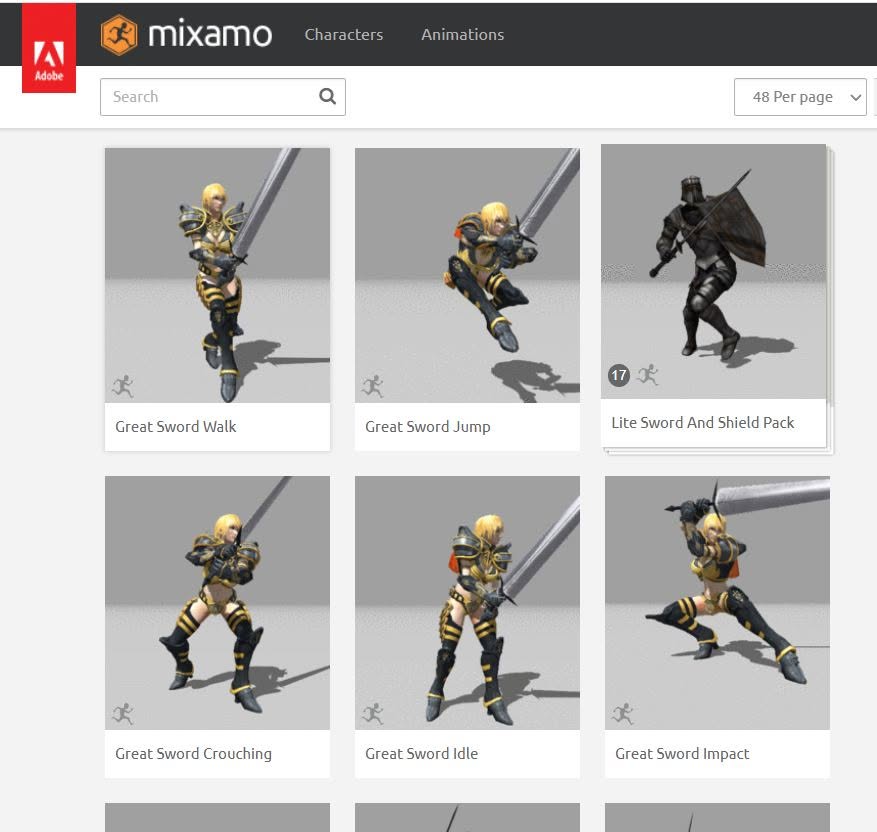Open the 48 Per page dropdown
877x832 pixels.
point(800,97)
